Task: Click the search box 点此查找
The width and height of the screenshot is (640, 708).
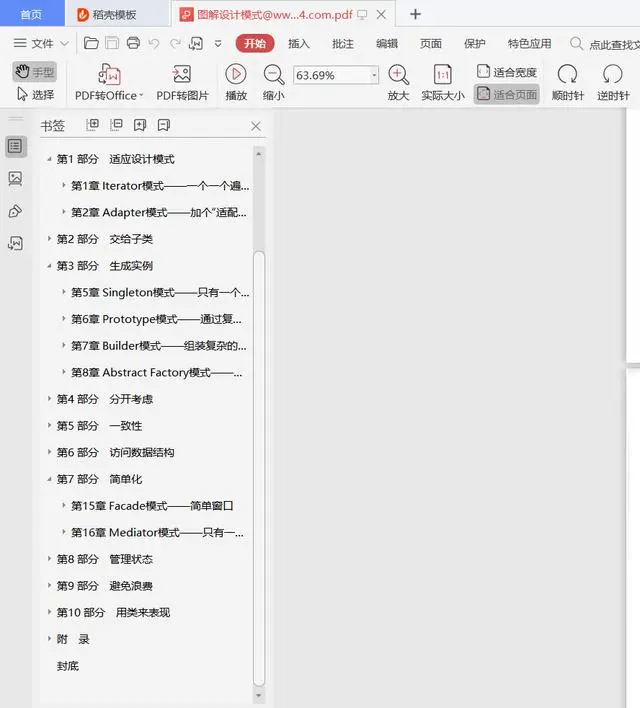Action: pos(605,44)
